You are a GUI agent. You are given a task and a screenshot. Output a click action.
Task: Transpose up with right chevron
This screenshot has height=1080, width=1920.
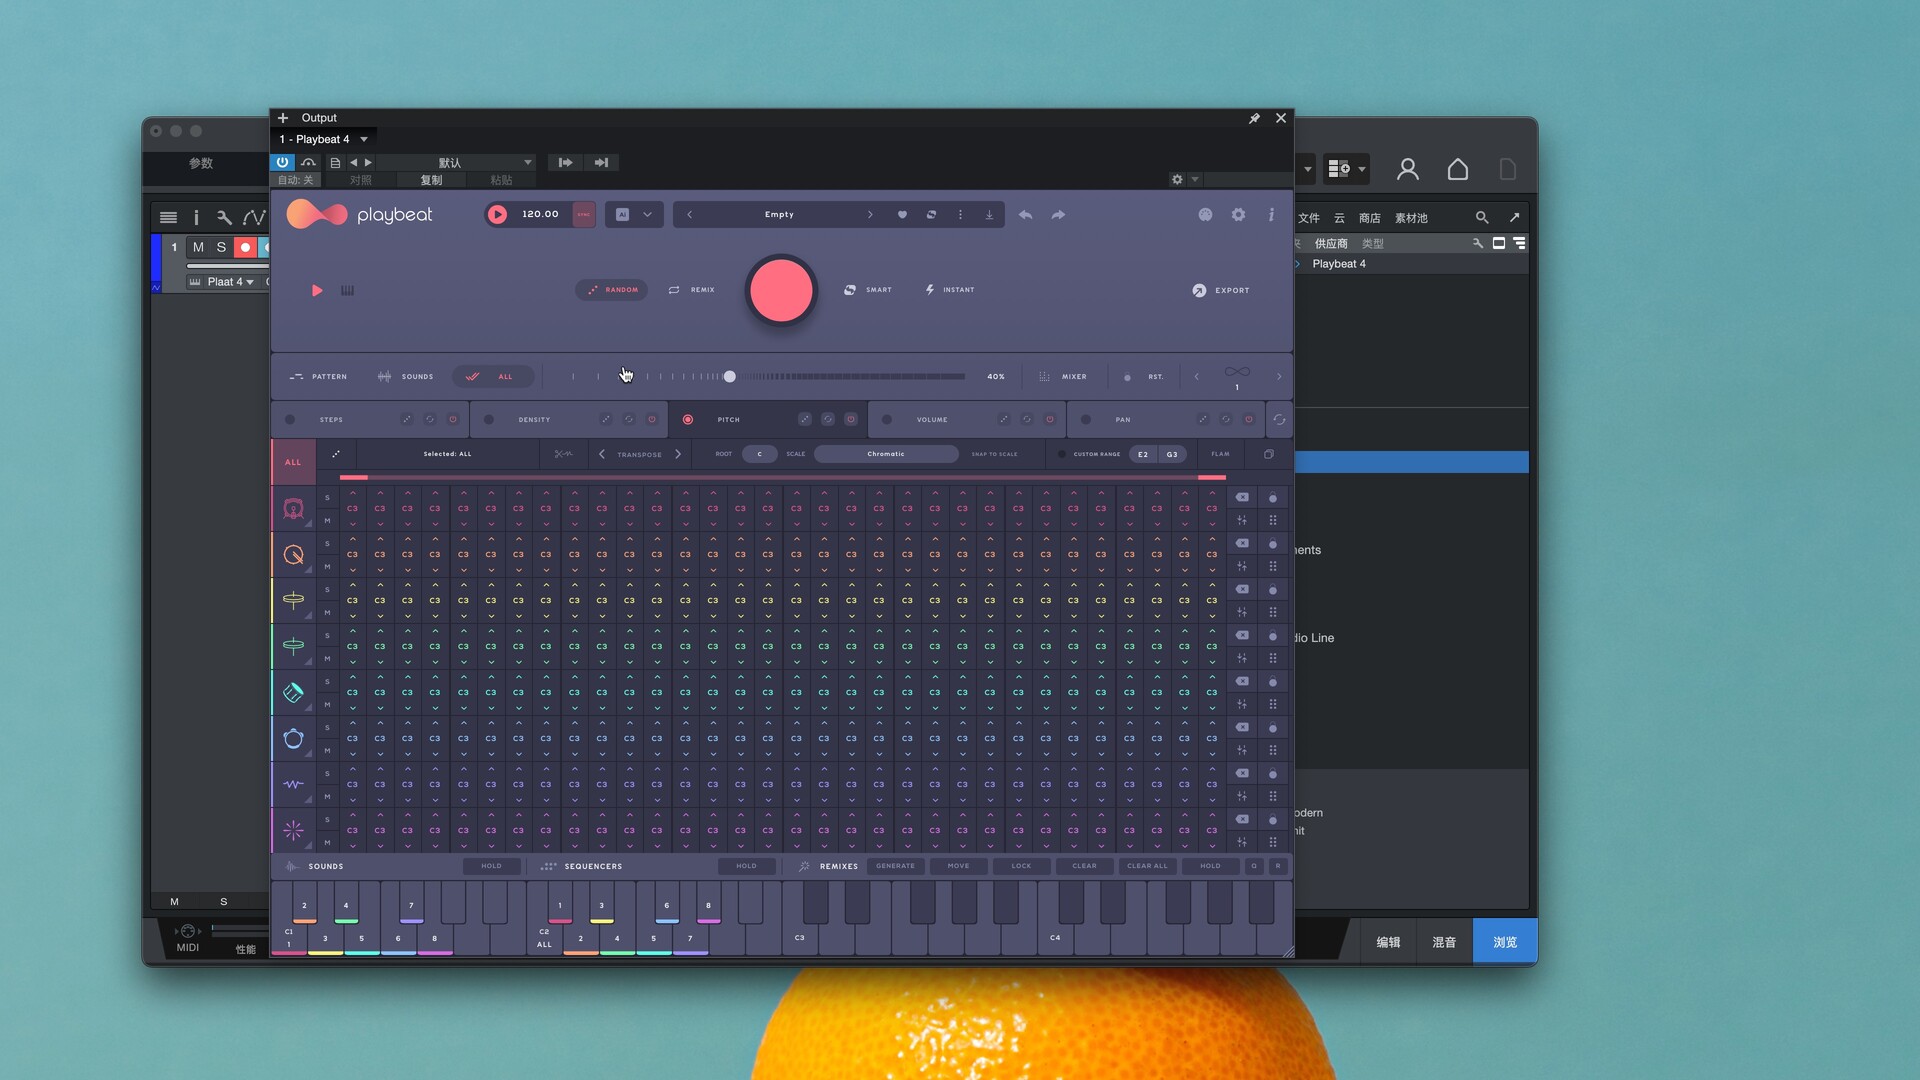pyautogui.click(x=678, y=454)
